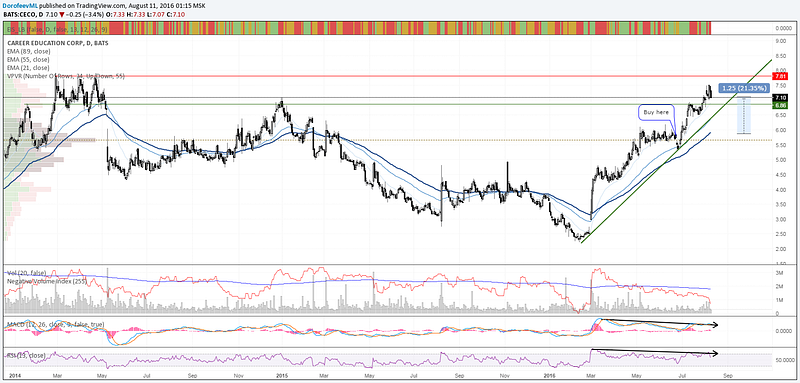Select the RSI (13, close) indicator label
800x383 pixels.
click(x=26, y=355)
